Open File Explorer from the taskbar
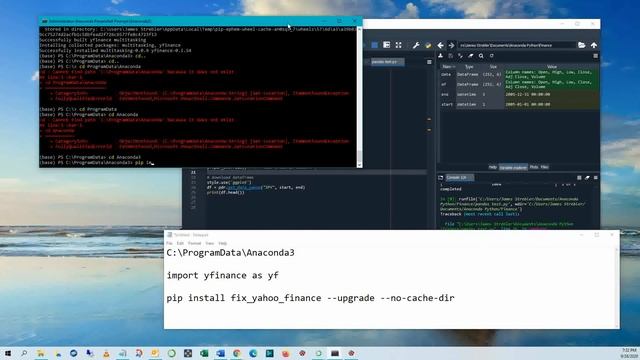 pyautogui.click(x=40, y=353)
